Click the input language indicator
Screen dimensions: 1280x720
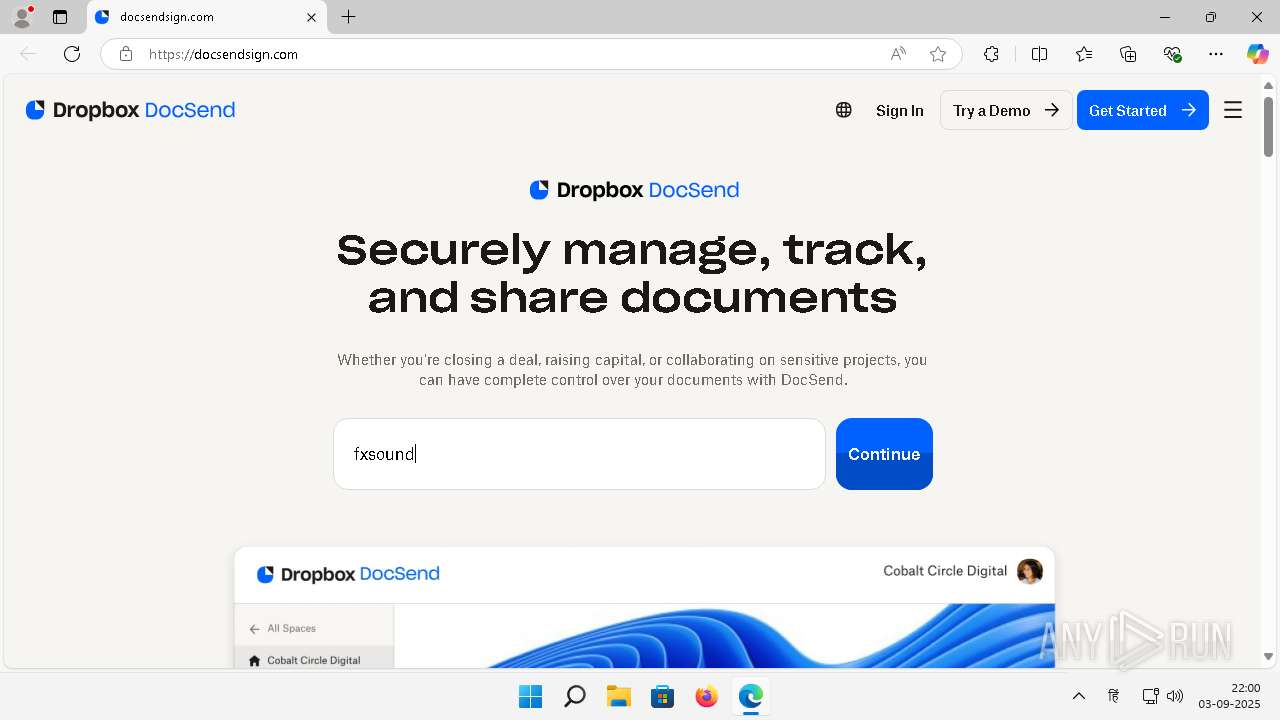pos(1113,696)
